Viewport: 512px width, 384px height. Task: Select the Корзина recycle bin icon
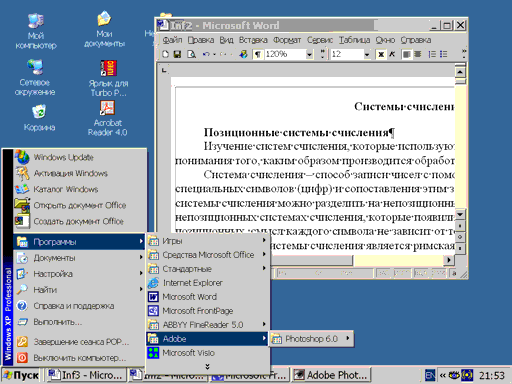coord(39,118)
